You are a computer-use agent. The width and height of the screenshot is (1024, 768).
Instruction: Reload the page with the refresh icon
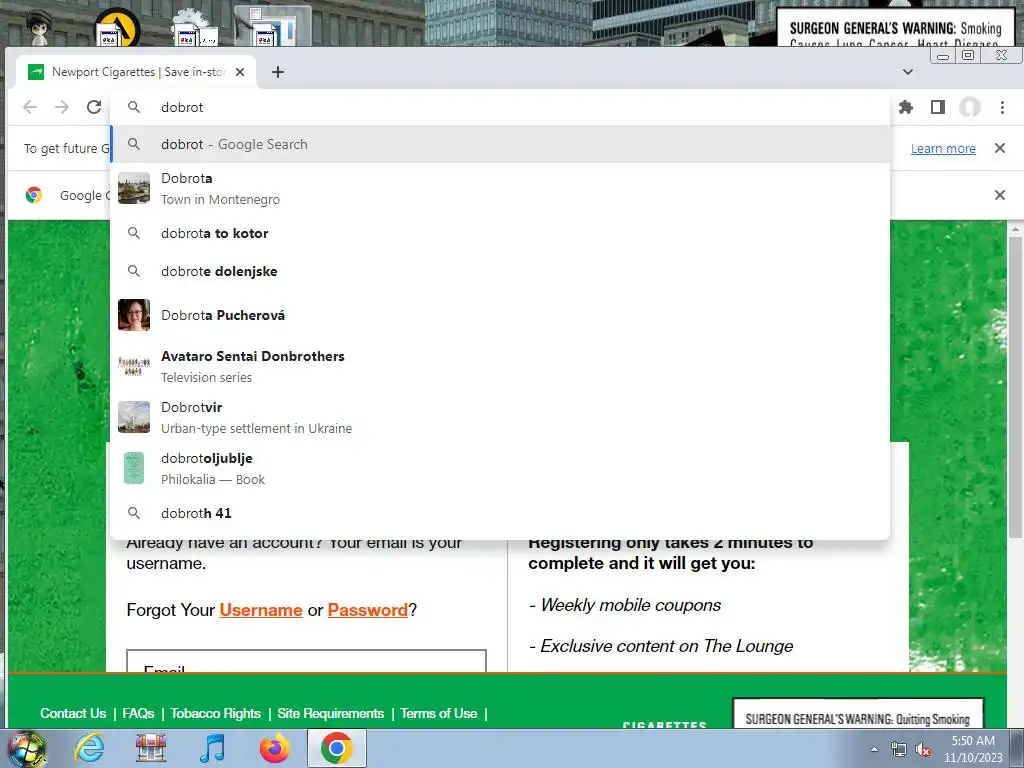point(94,107)
